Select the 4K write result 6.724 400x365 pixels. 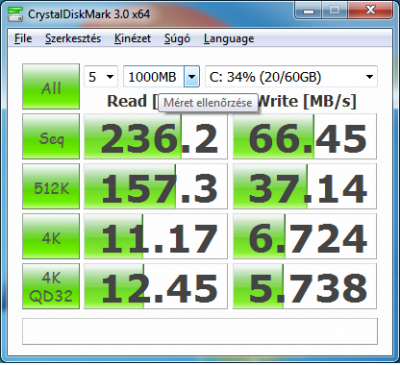[305, 236]
